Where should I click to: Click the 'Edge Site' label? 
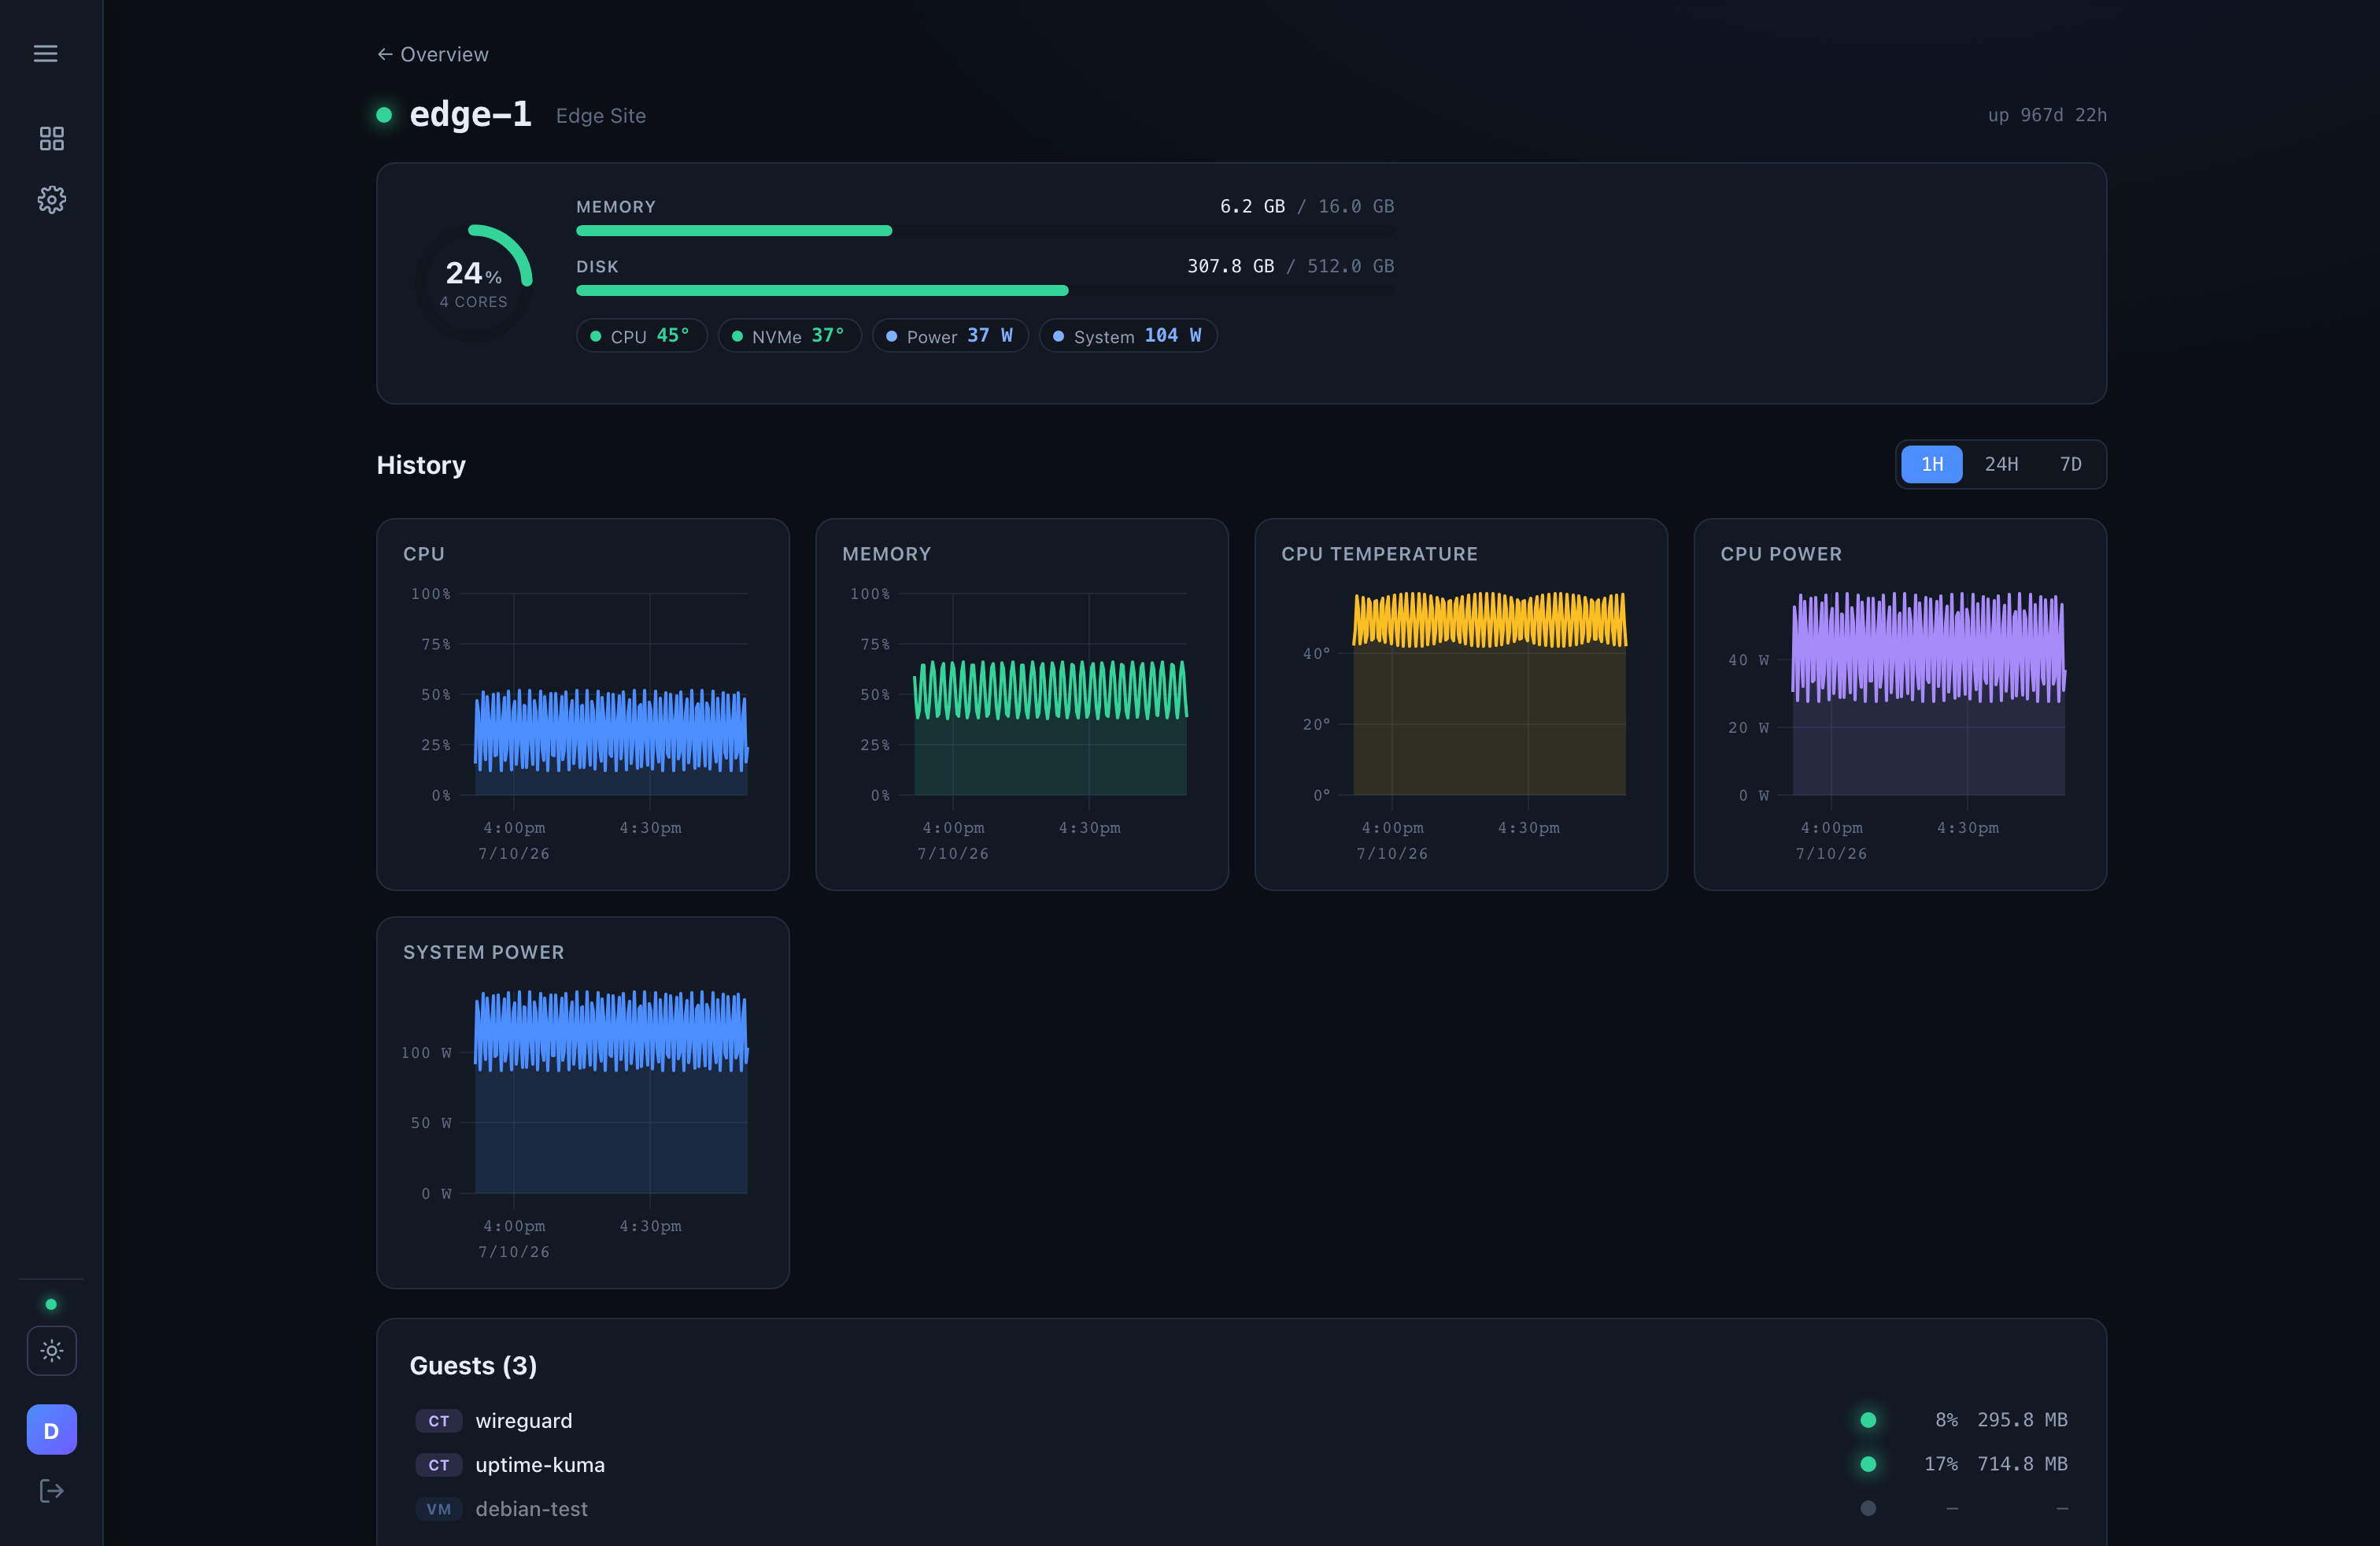tap(601, 116)
